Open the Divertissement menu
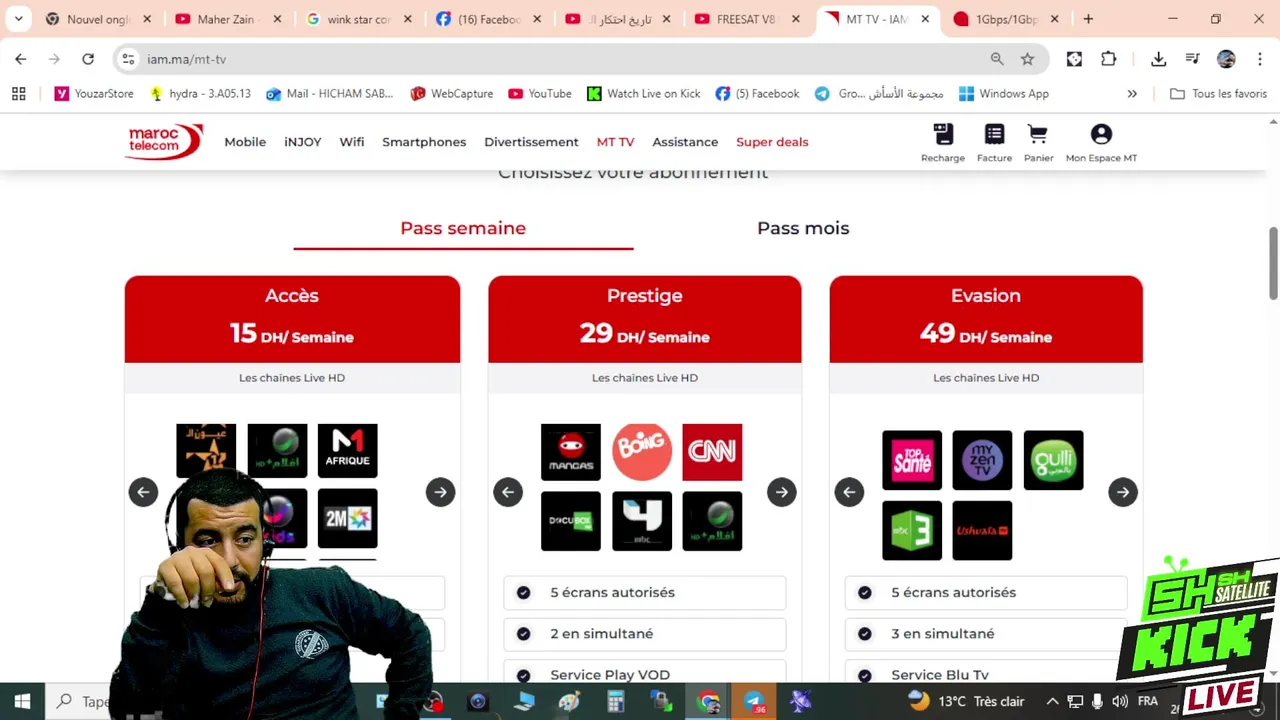Image resolution: width=1280 pixels, height=720 pixels. (531, 142)
